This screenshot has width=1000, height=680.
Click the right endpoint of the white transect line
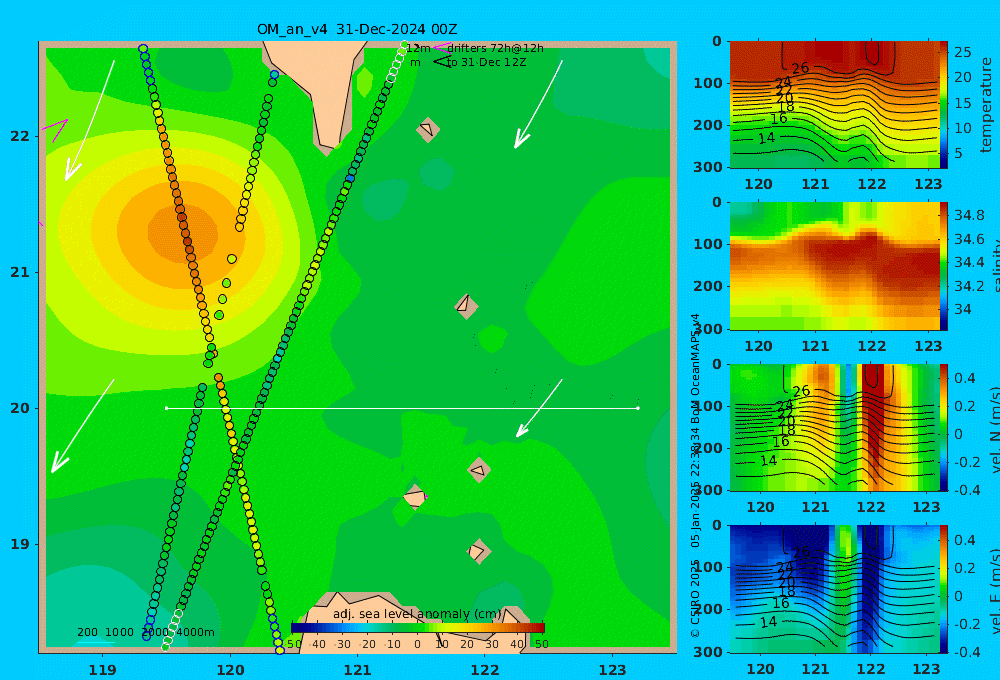pyautogui.click(x=638, y=408)
